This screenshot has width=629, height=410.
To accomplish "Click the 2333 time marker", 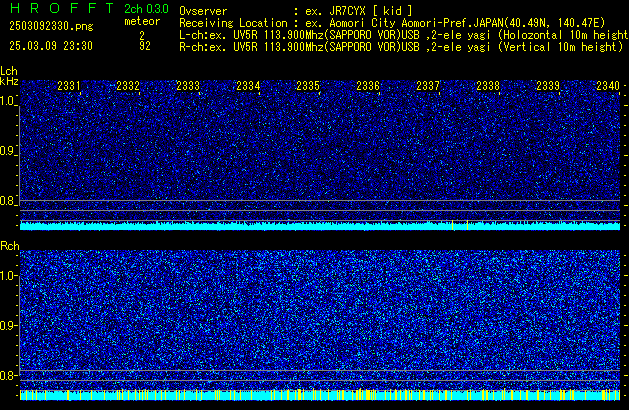I will [x=188, y=86].
